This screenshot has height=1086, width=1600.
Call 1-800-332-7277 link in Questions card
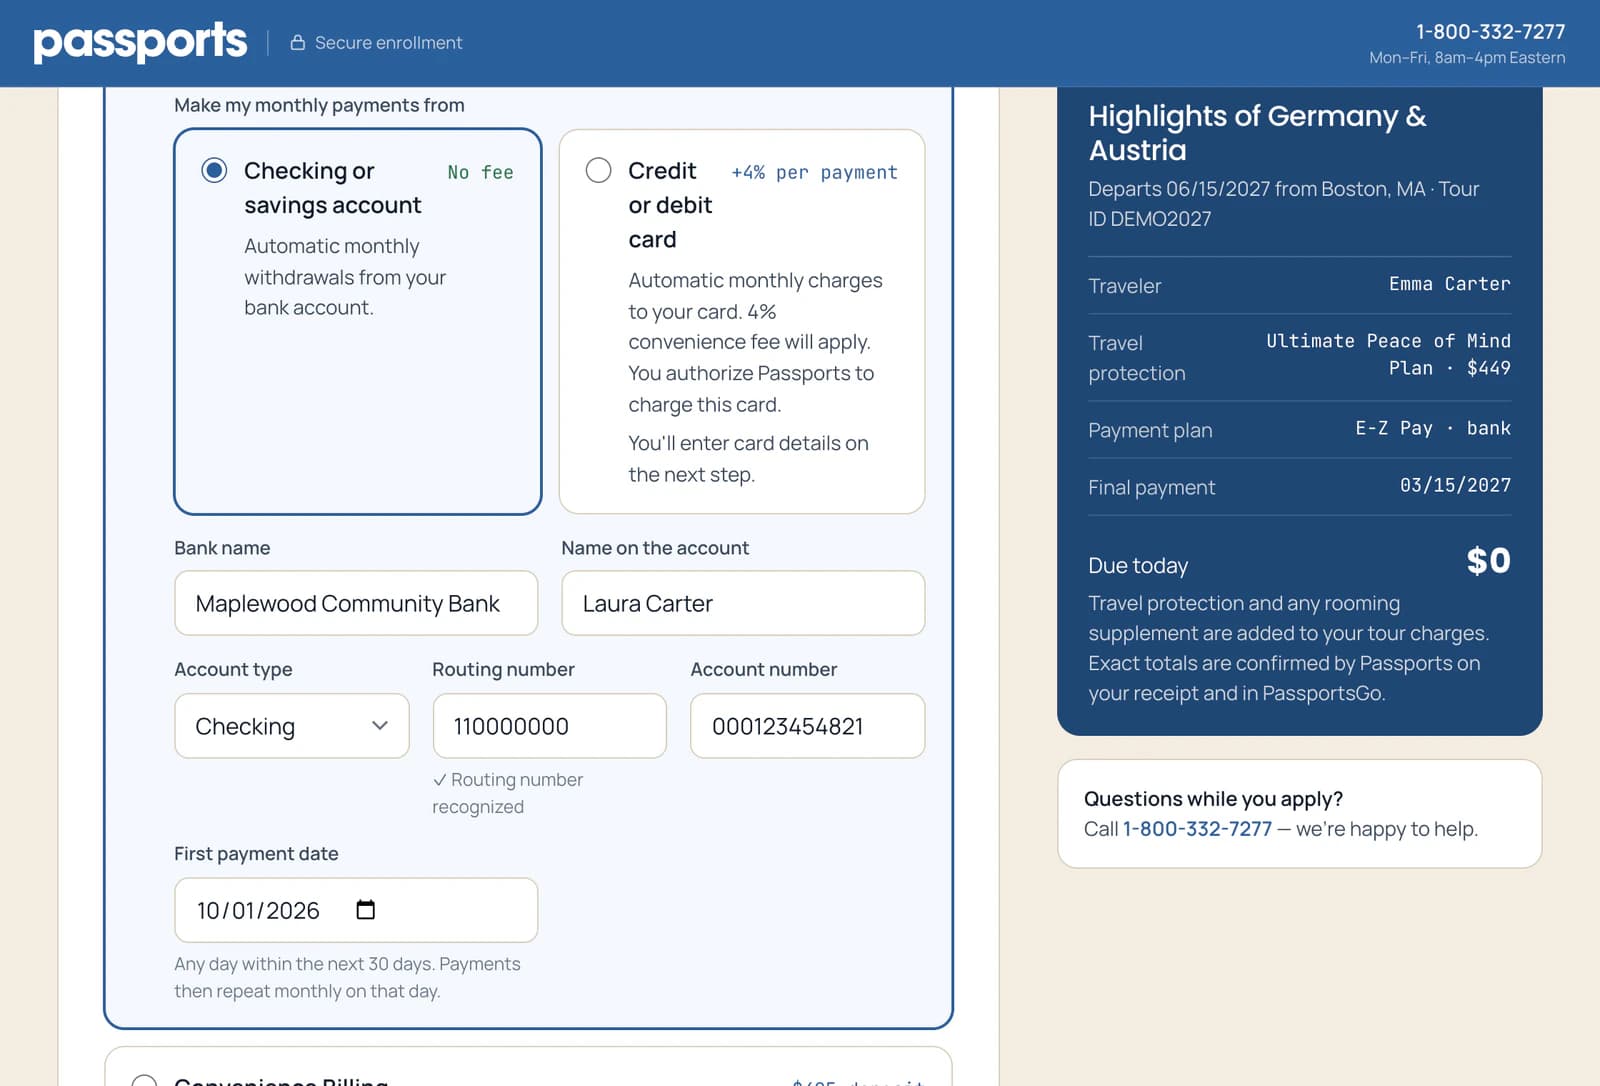pyautogui.click(x=1197, y=829)
